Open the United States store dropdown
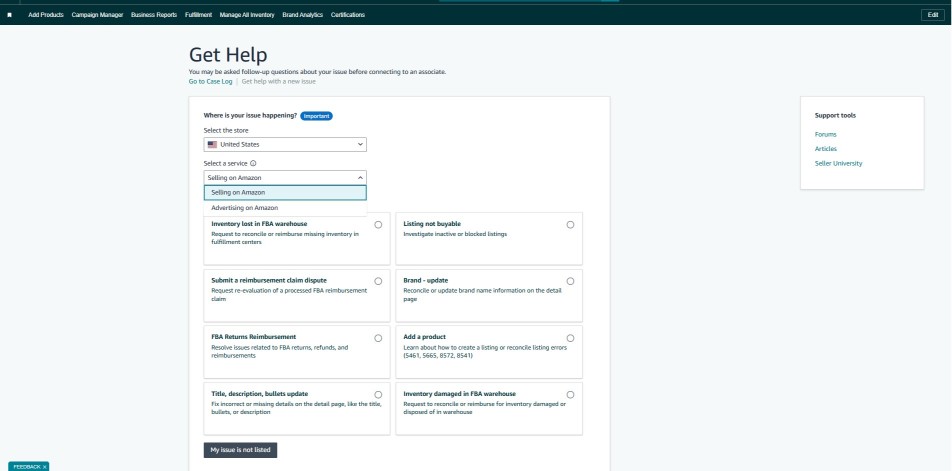Viewport: 952px width, 471px height. point(285,144)
